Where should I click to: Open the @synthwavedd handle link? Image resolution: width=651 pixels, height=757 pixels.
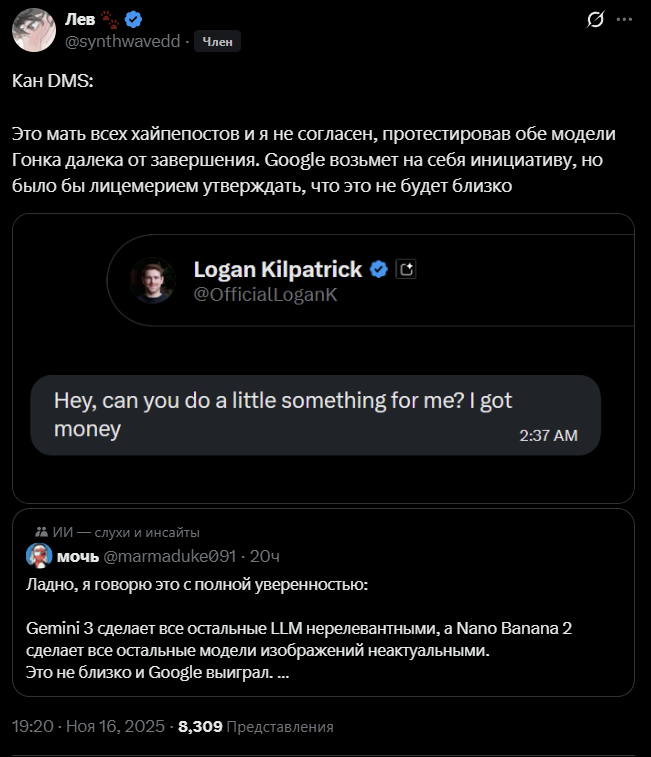point(123,41)
